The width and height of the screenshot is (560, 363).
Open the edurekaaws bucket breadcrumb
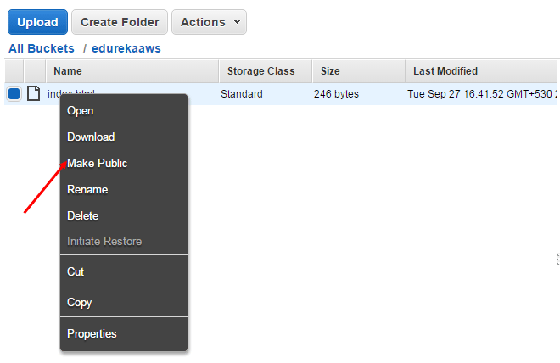[x=126, y=49]
